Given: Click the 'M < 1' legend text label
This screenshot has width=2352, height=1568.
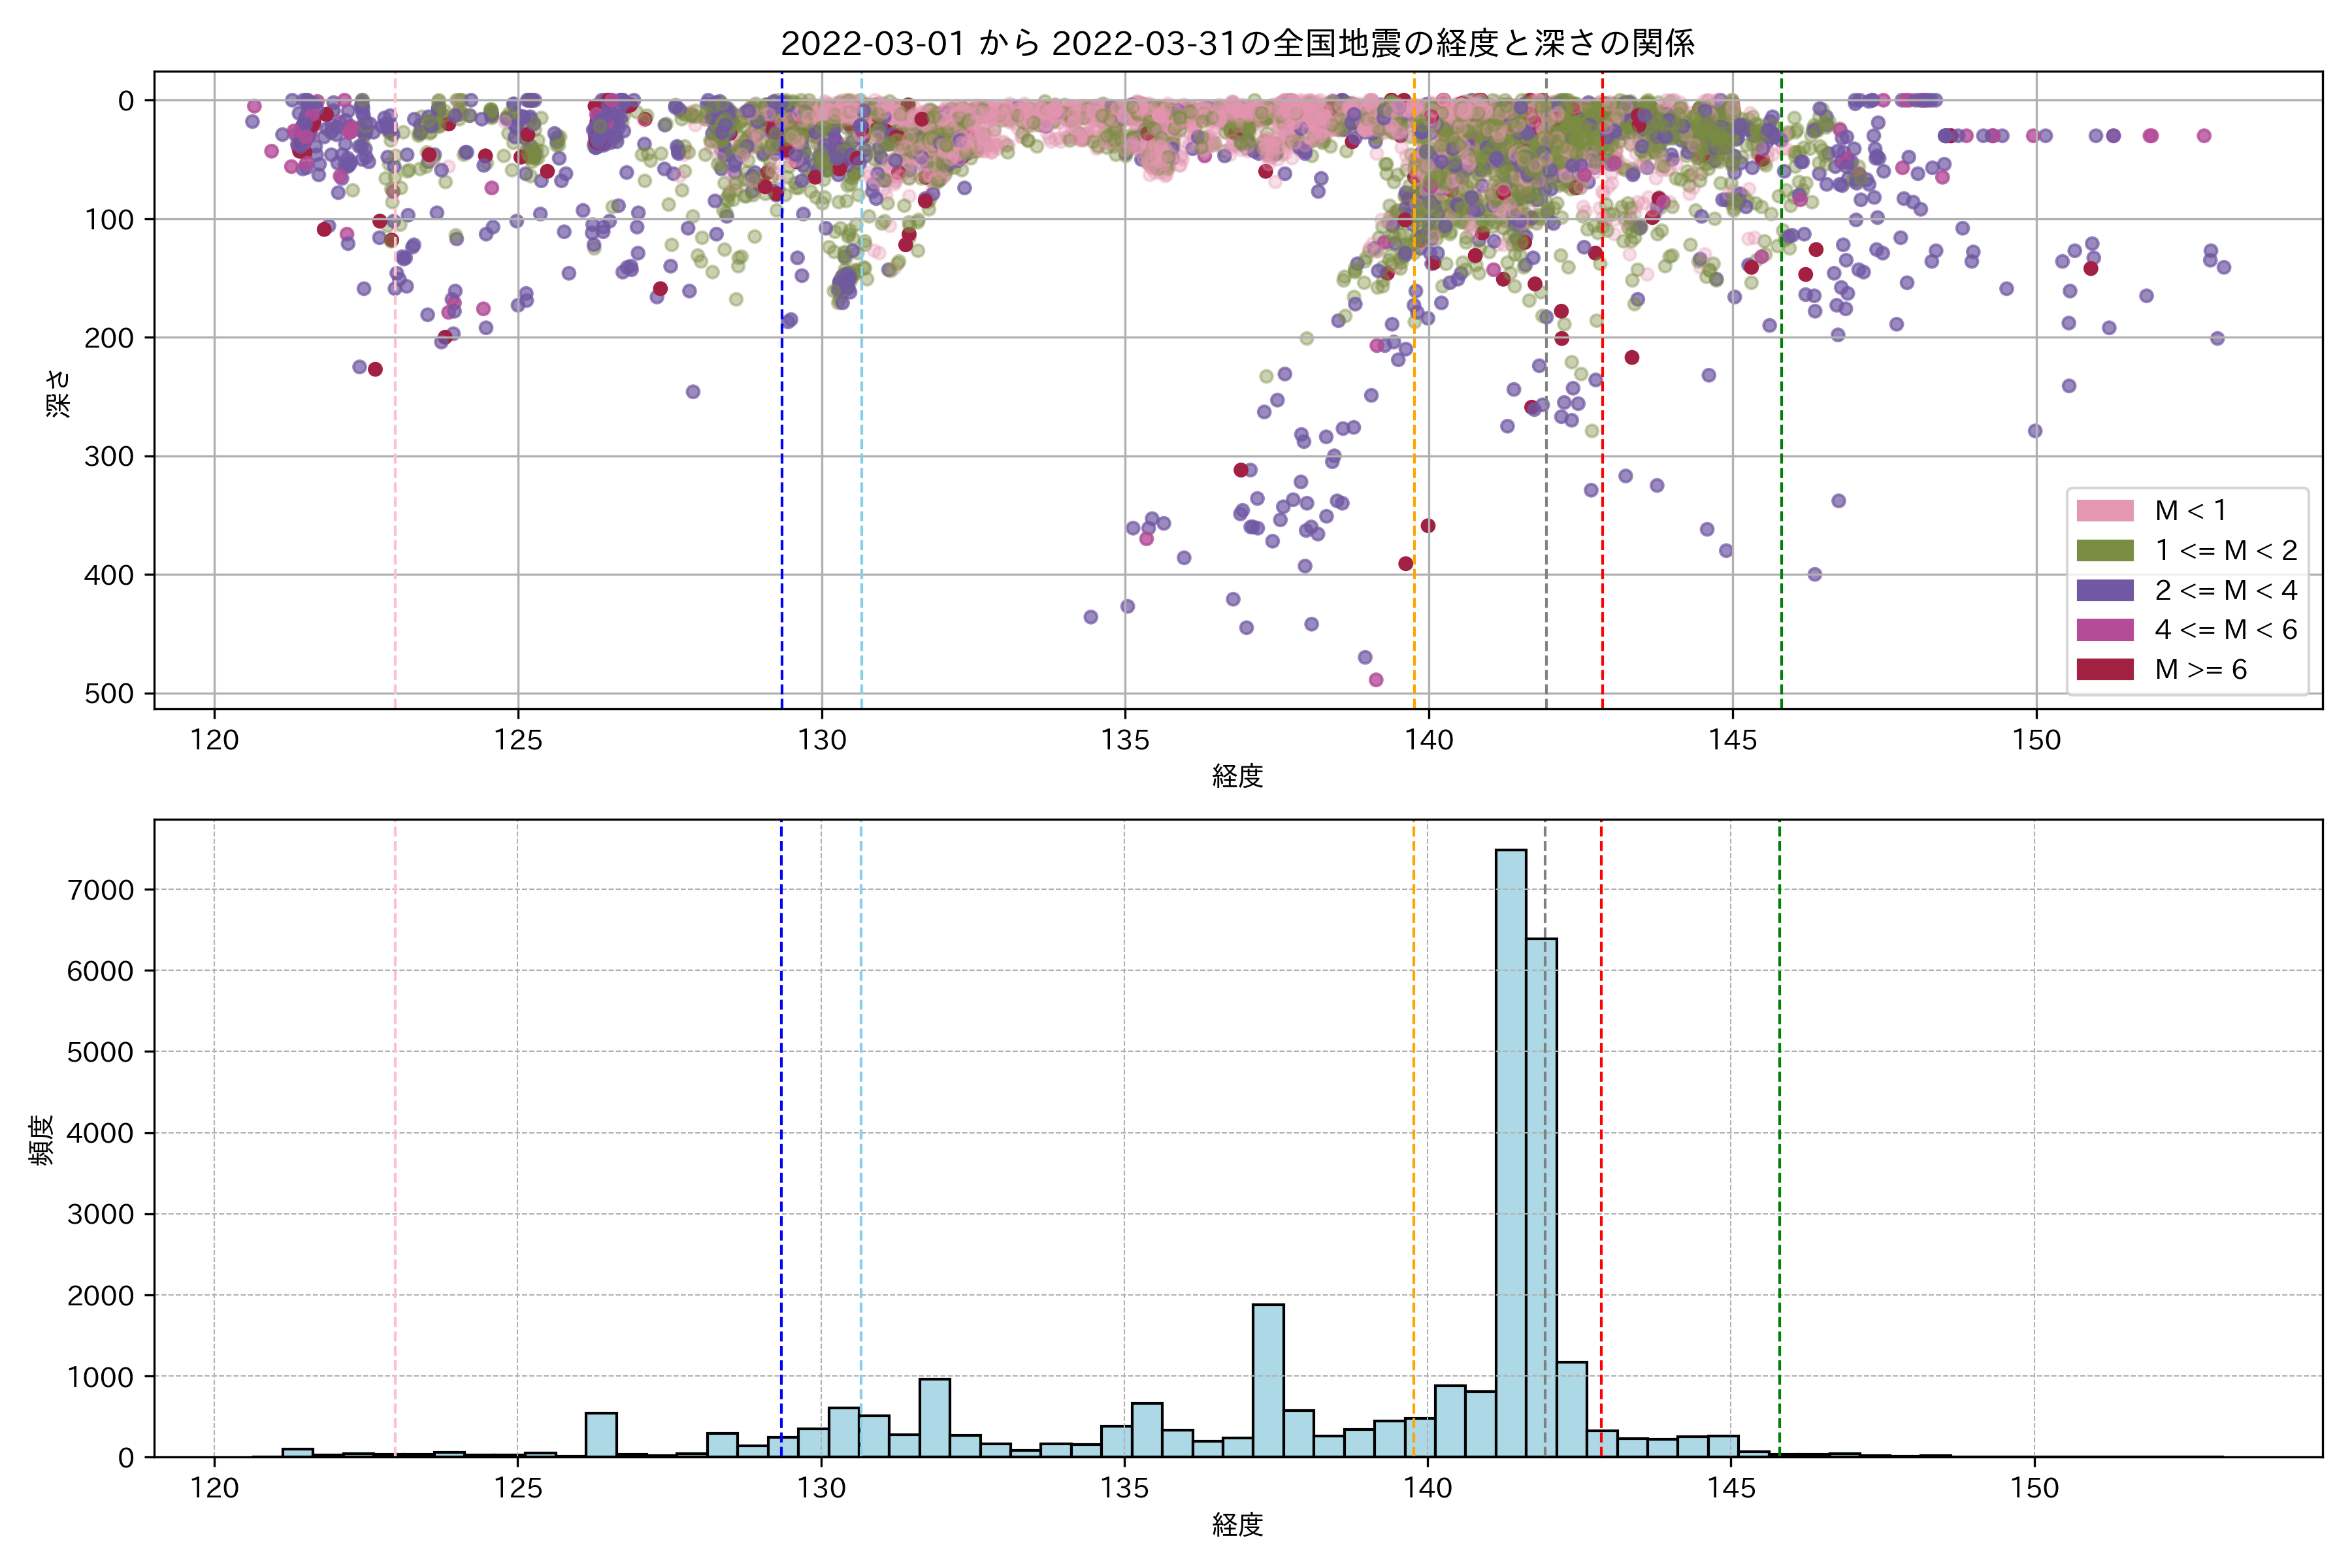Looking at the screenshot, I should (2190, 511).
